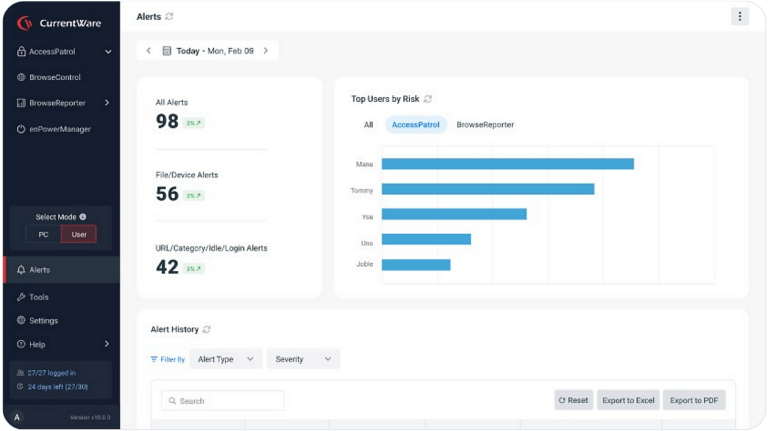Go to next day arrow
Screen dimensions: 768x431
[265, 50]
